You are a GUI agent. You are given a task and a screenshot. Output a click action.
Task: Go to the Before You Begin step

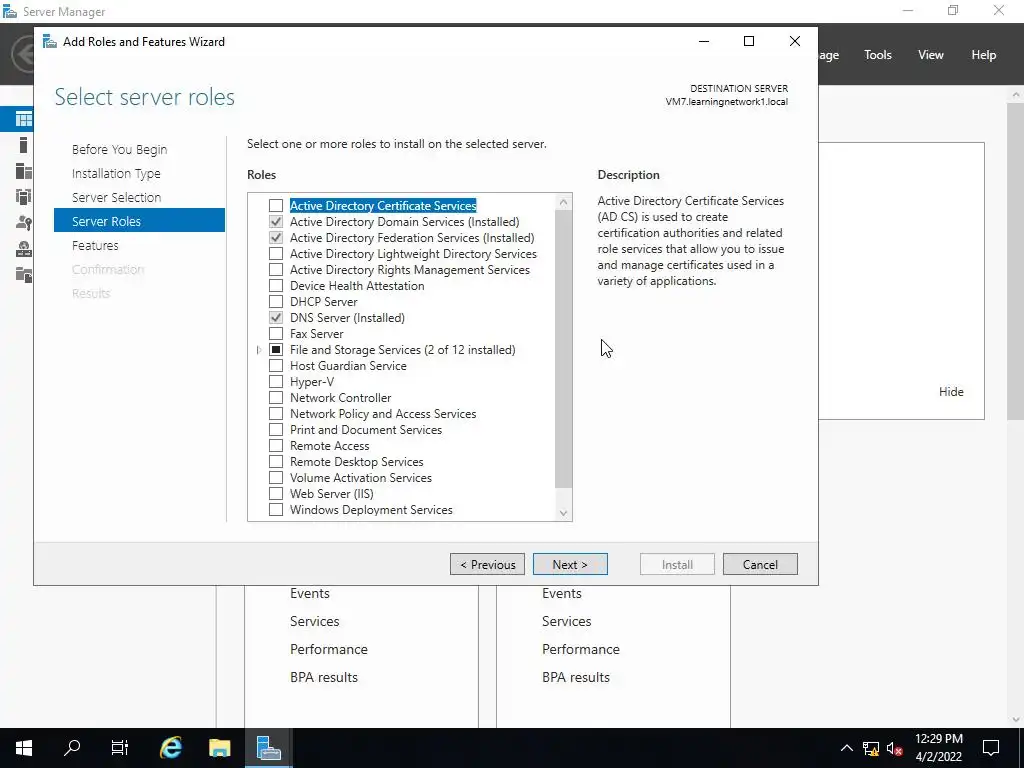click(120, 150)
